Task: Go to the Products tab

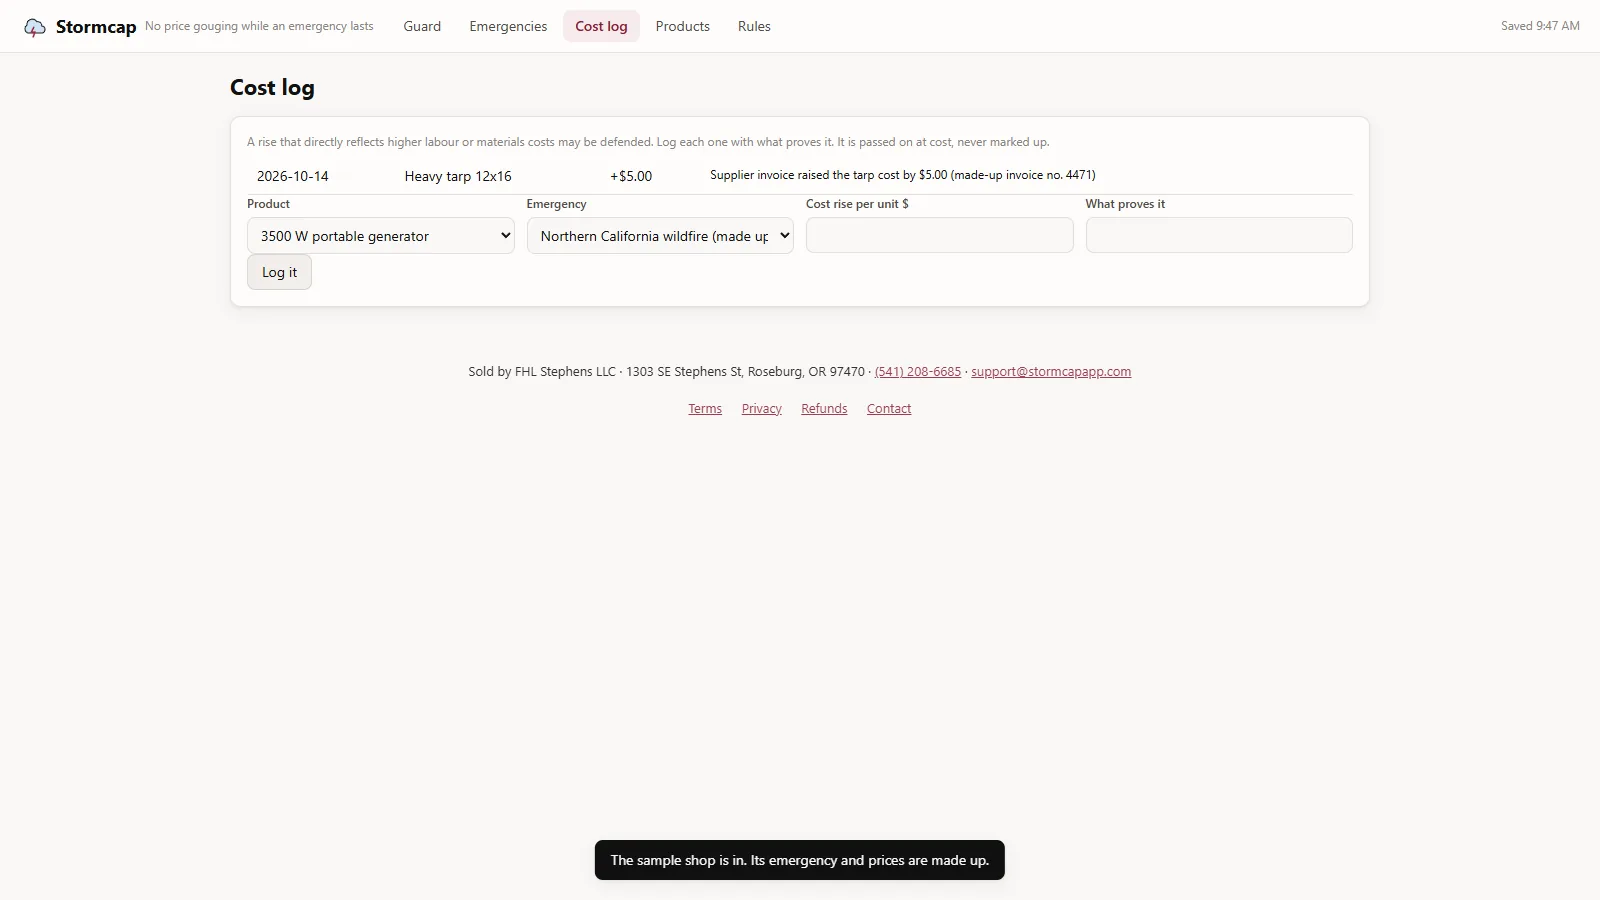Action: pyautogui.click(x=683, y=26)
